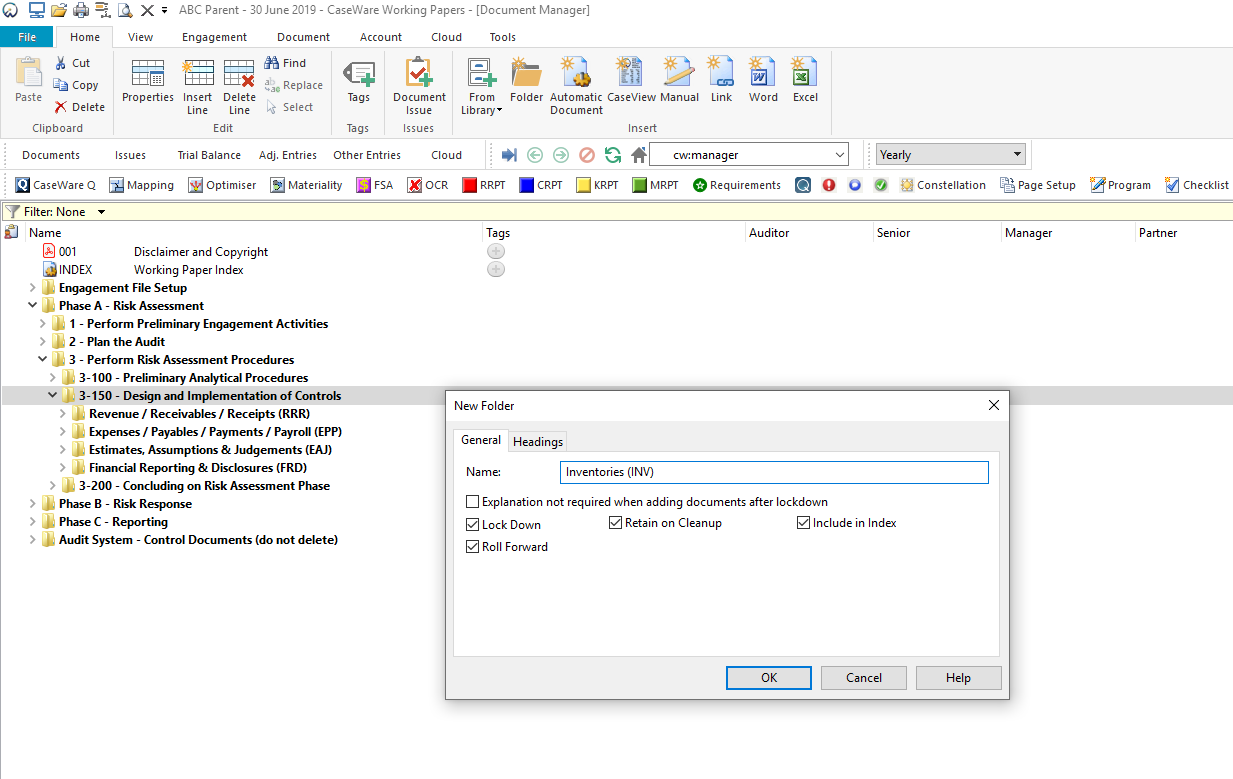The image size is (1233, 779).
Task: Expand Phase B - Risk Response folder
Action: (33, 504)
